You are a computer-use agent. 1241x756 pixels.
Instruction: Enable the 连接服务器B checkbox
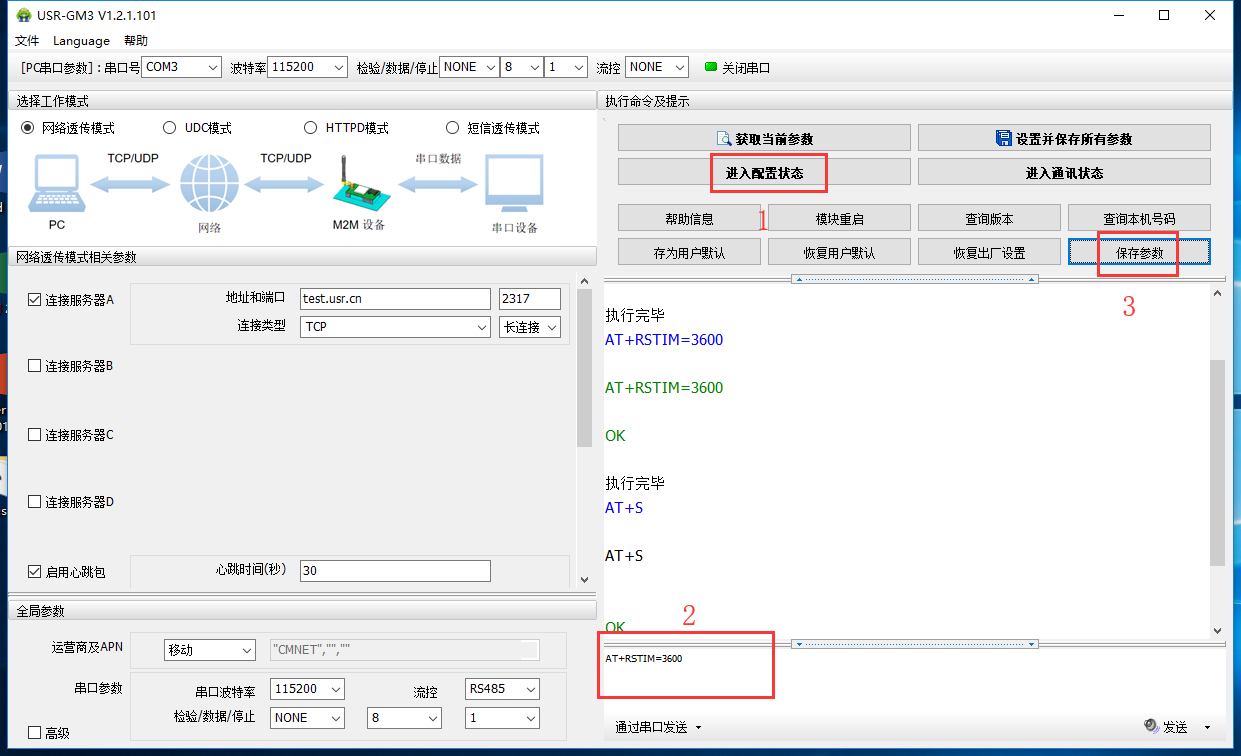coord(35,366)
